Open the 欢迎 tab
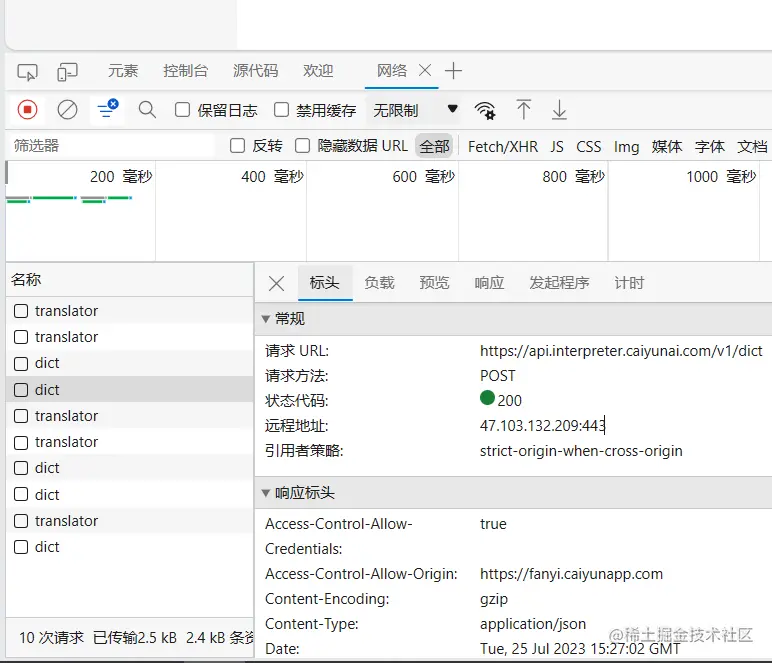Viewport: 772px width, 663px height. point(318,71)
